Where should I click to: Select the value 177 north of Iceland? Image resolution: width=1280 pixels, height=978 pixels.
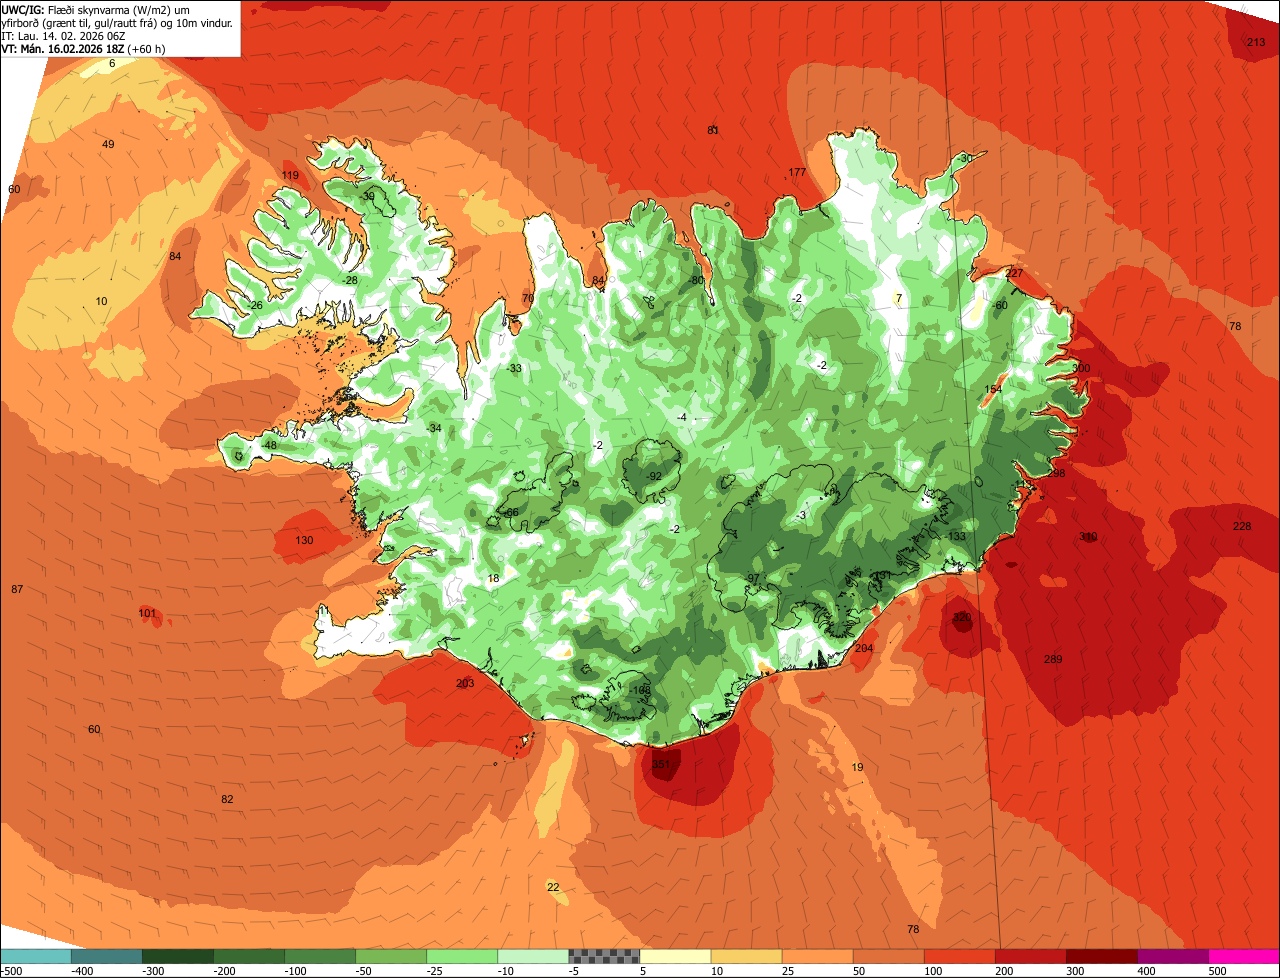(x=797, y=173)
